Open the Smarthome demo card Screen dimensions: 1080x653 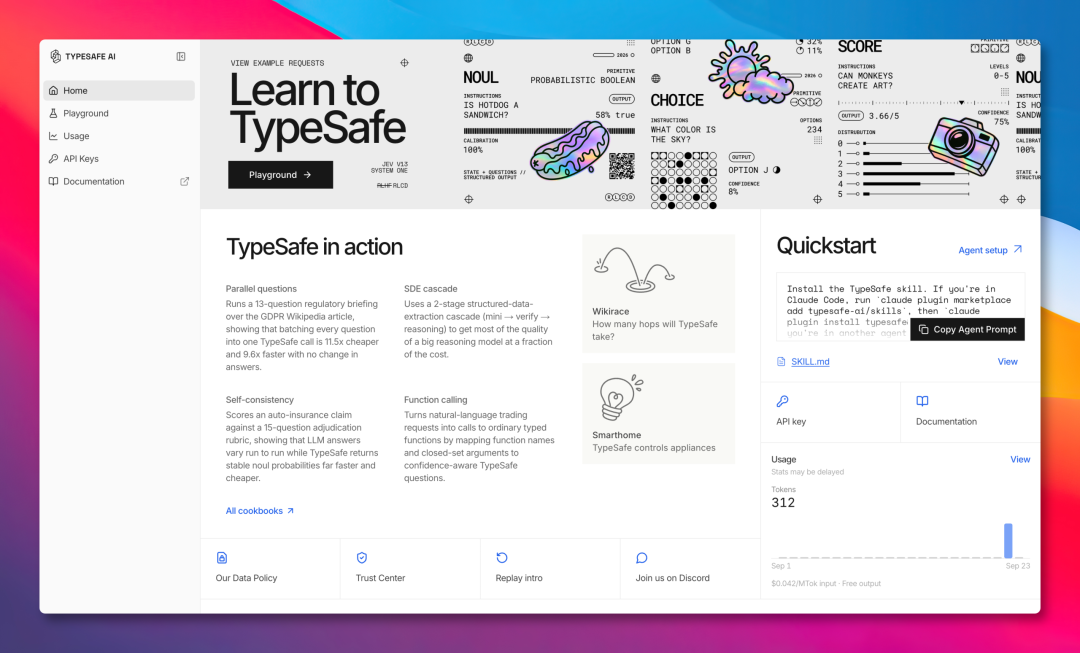(x=659, y=413)
